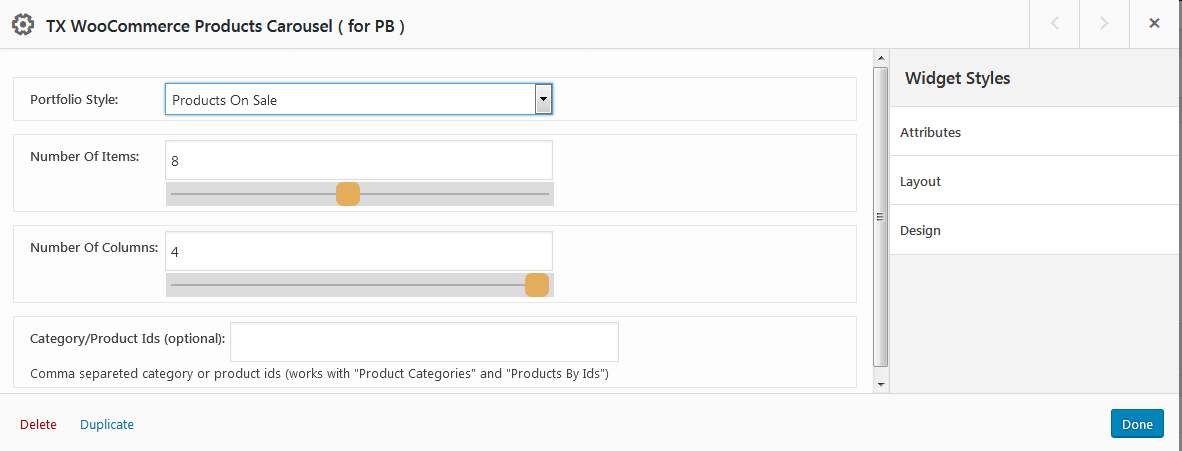Viewport: 1182px width, 451px height.
Task: Go to next widget with right chevron
Action: point(1104,24)
